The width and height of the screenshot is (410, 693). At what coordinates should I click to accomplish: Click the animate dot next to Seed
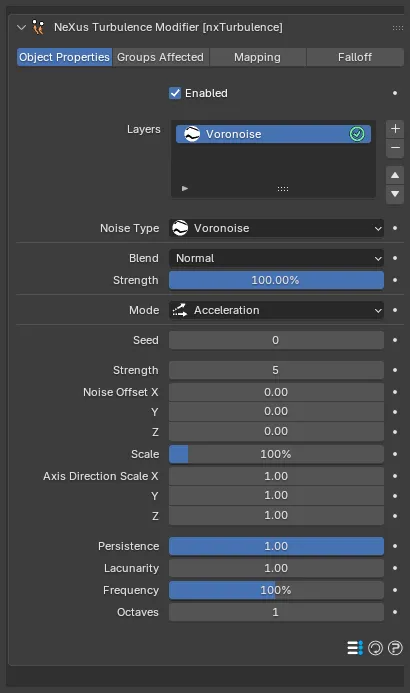pyautogui.click(x=395, y=340)
